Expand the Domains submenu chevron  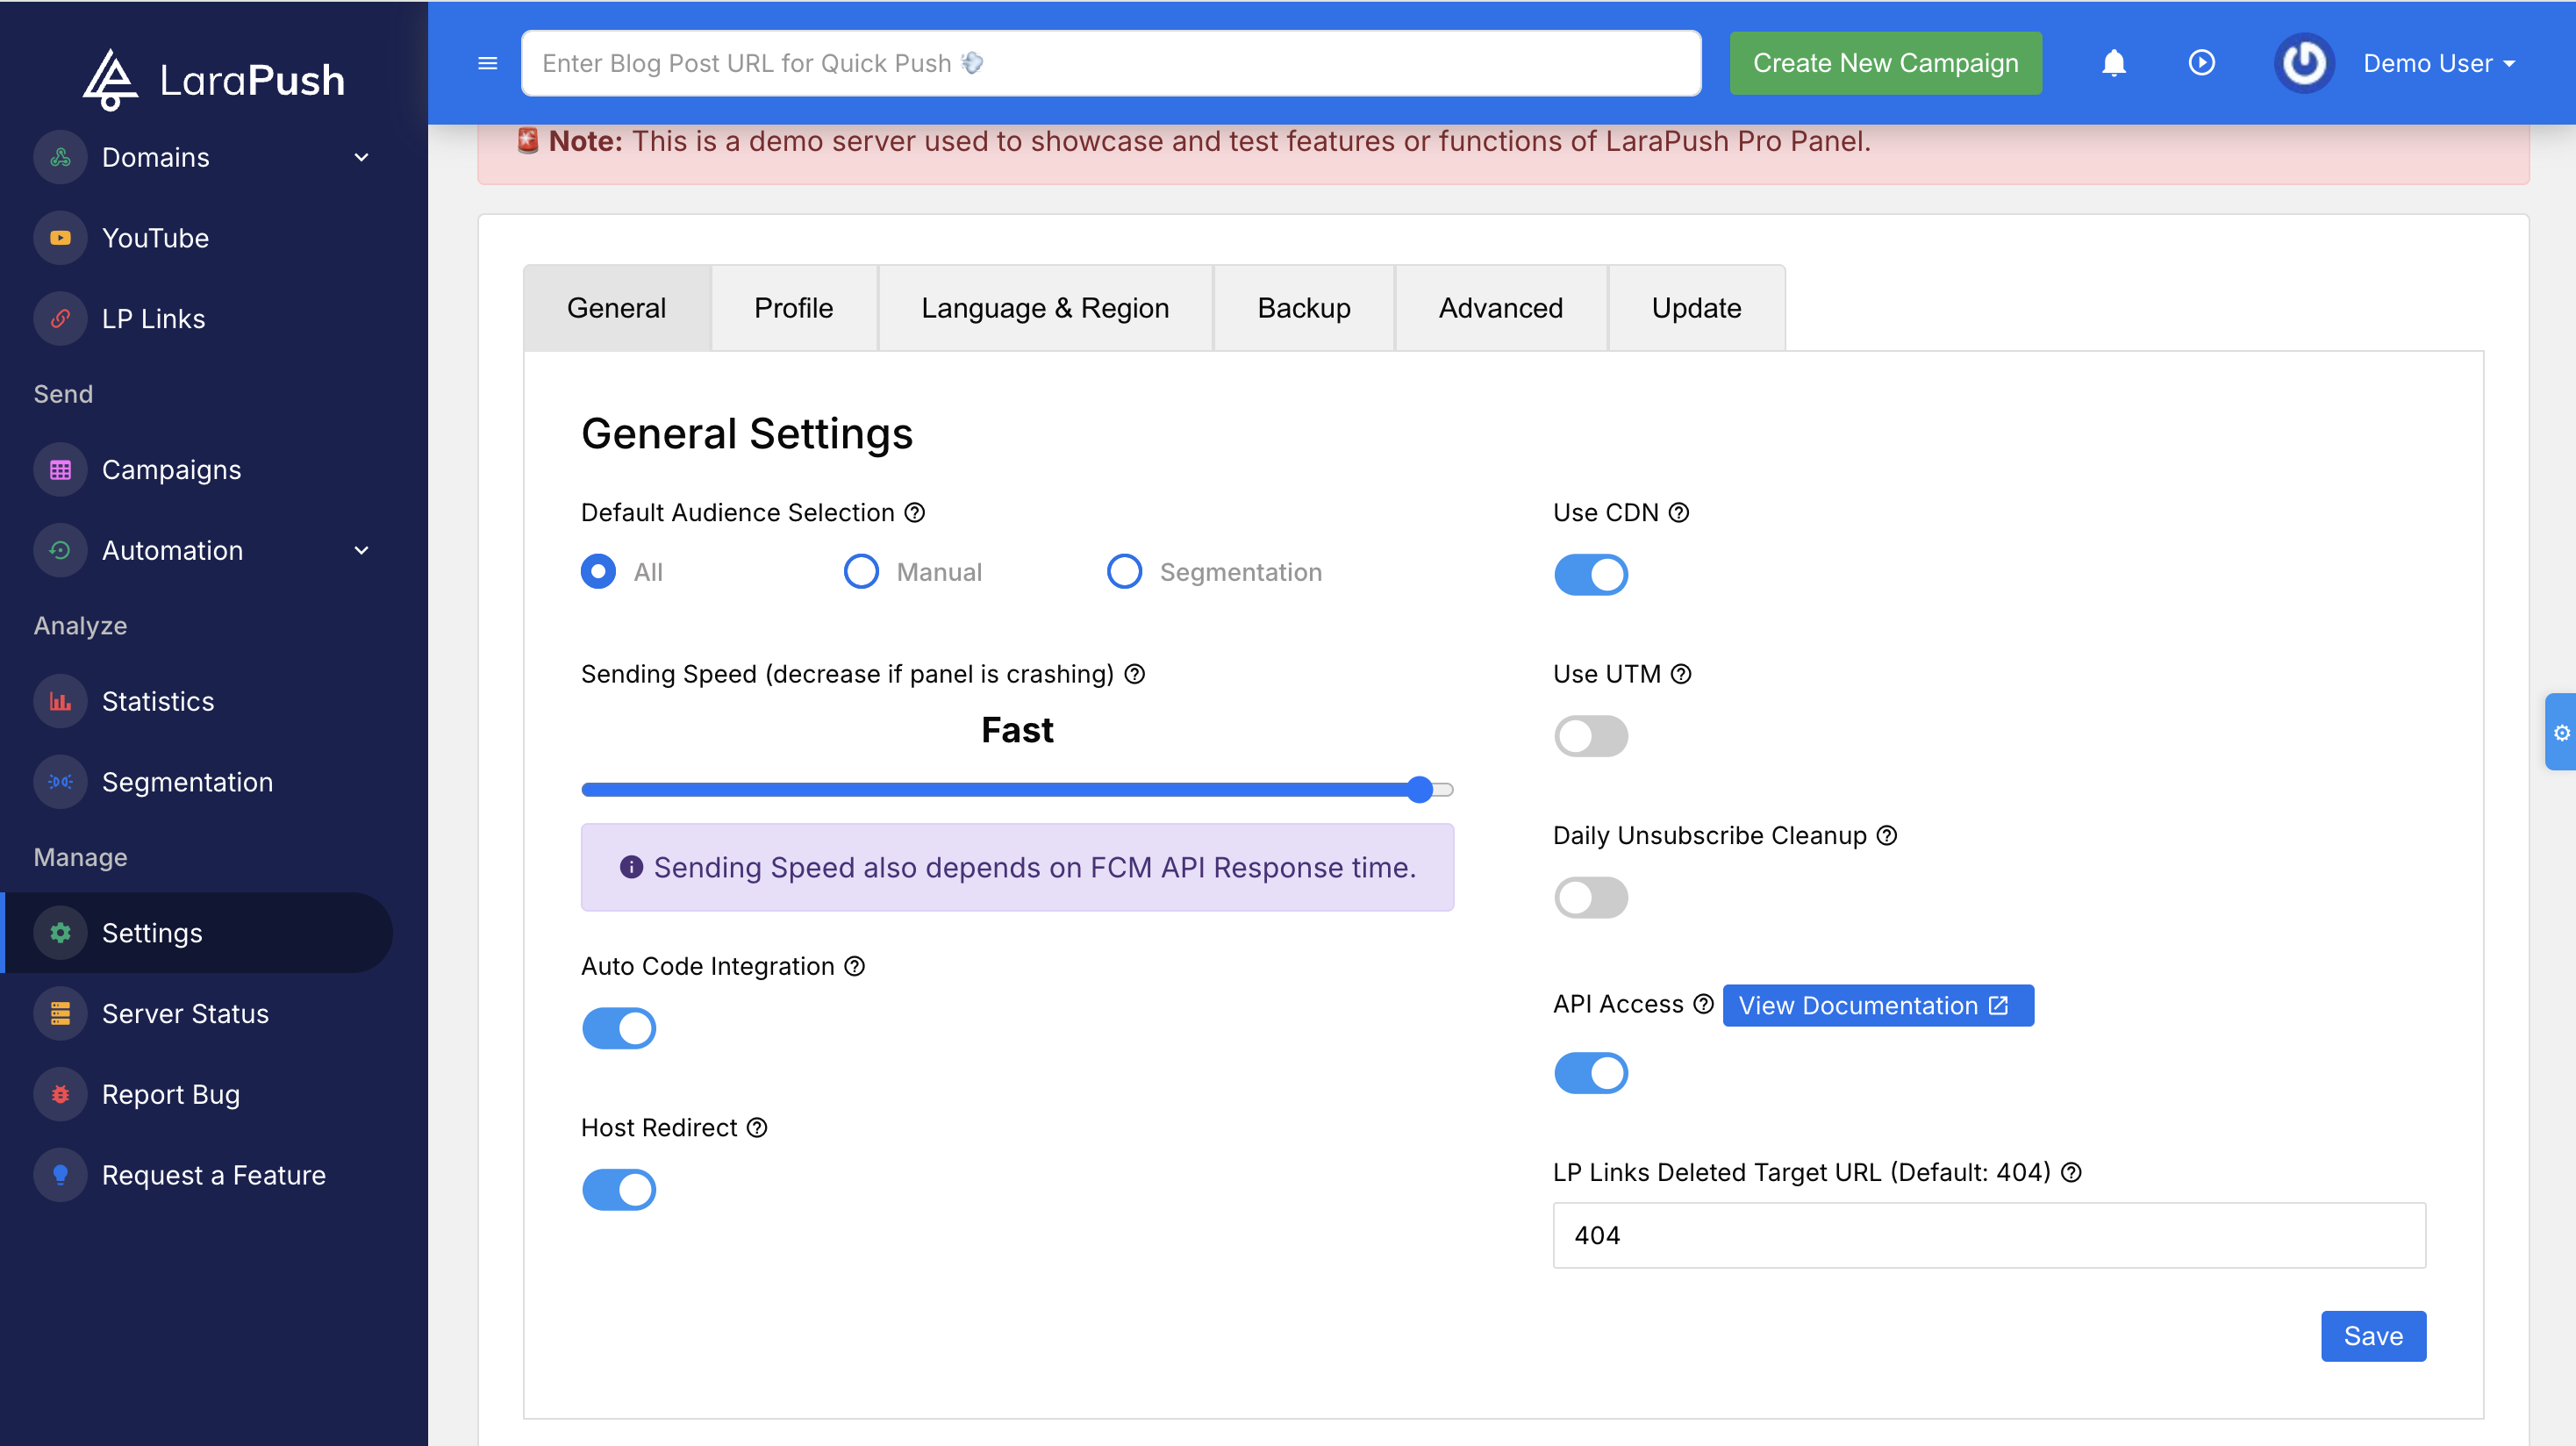[362, 158]
